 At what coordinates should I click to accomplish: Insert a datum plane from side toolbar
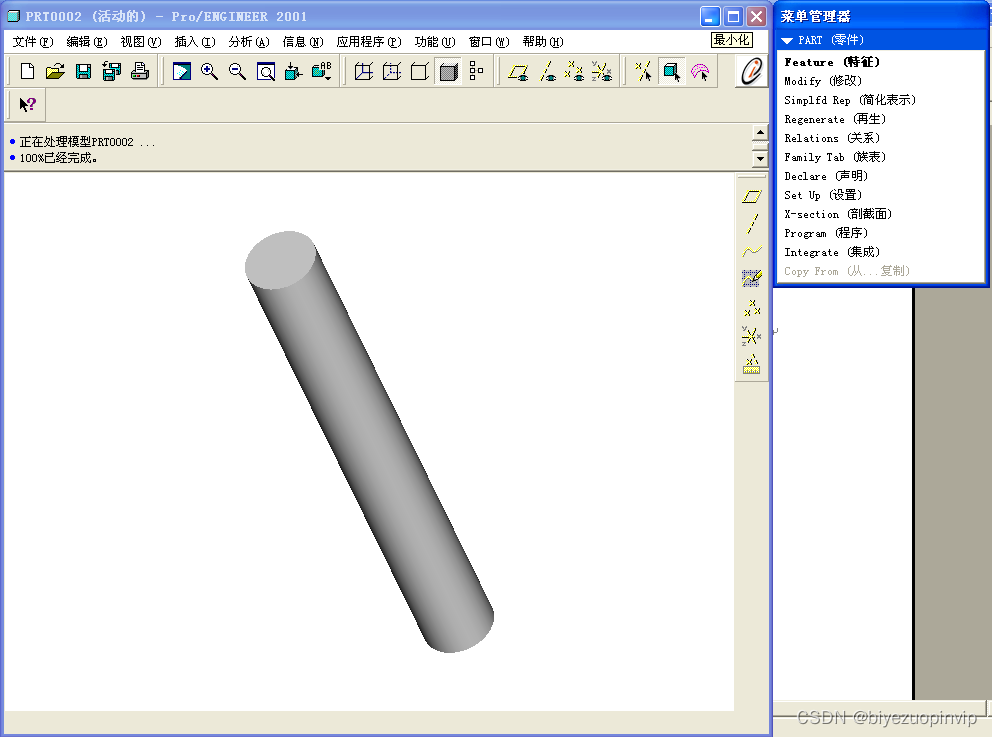point(752,197)
